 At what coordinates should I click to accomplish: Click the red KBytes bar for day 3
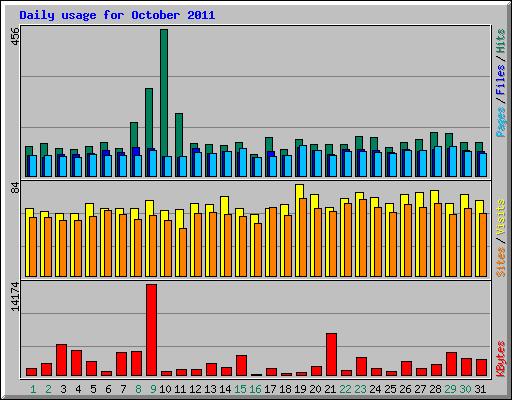tap(61, 360)
